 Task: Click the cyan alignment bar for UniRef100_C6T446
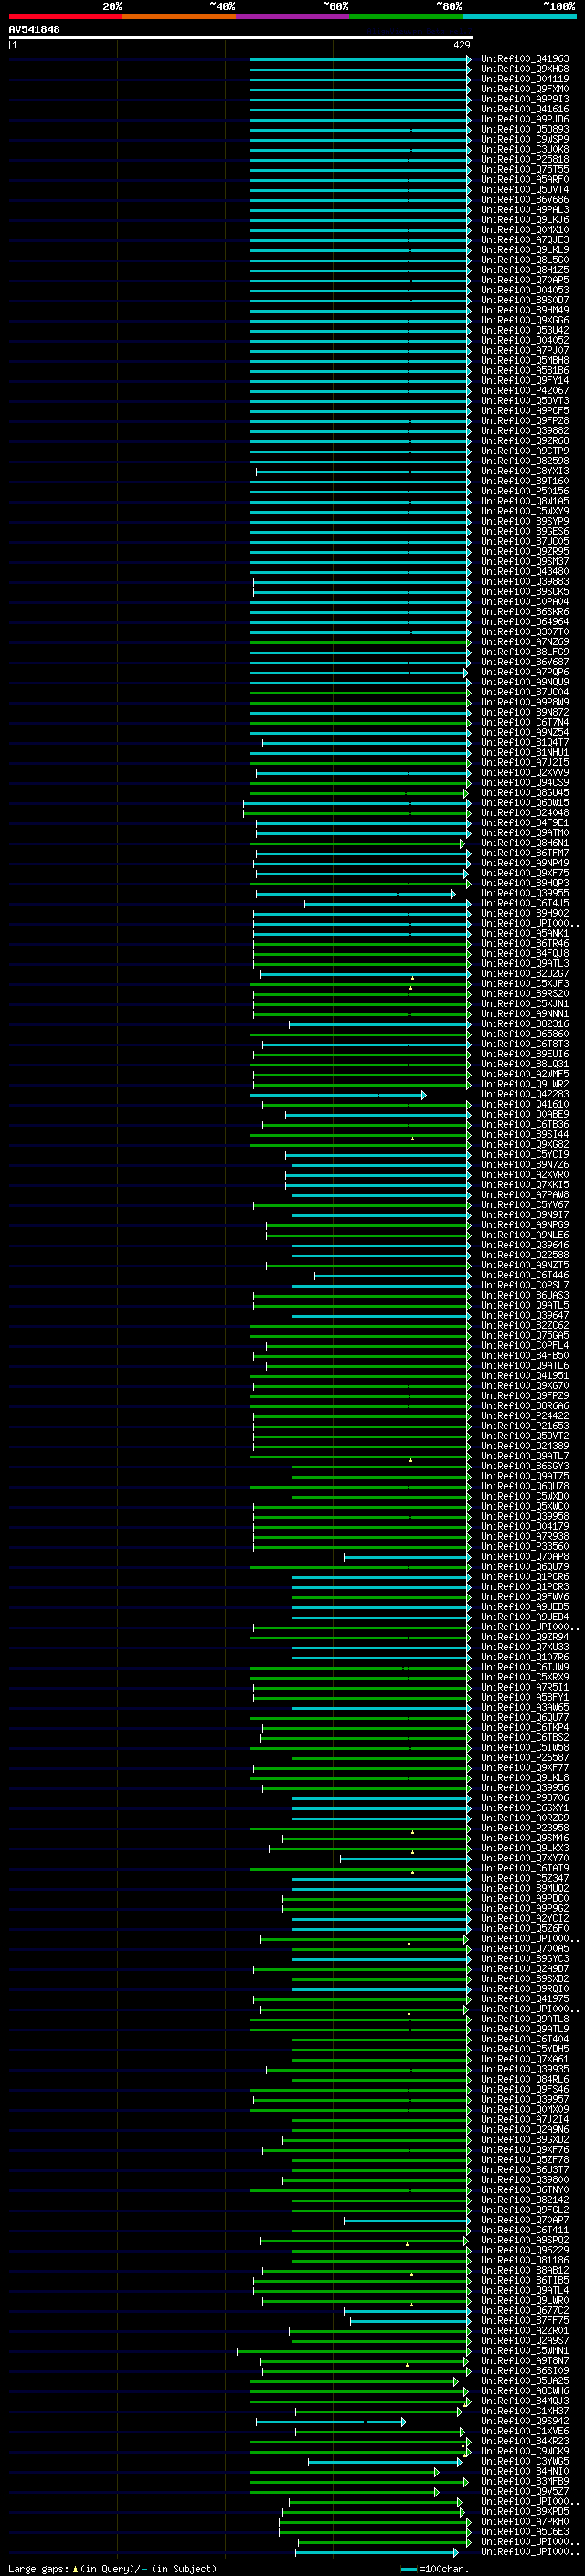(x=392, y=1276)
